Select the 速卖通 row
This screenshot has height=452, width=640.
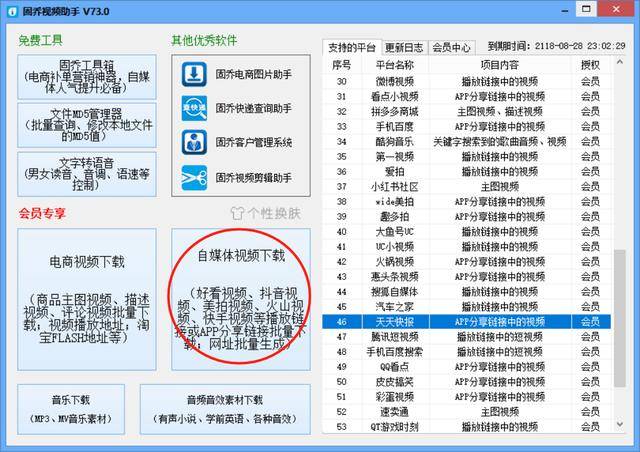pos(467,412)
